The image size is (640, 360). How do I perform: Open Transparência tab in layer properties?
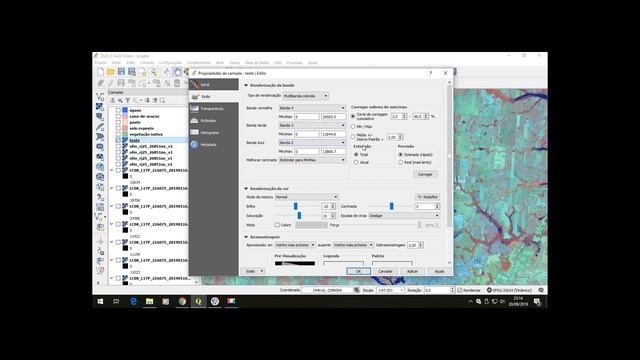(214, 109)
